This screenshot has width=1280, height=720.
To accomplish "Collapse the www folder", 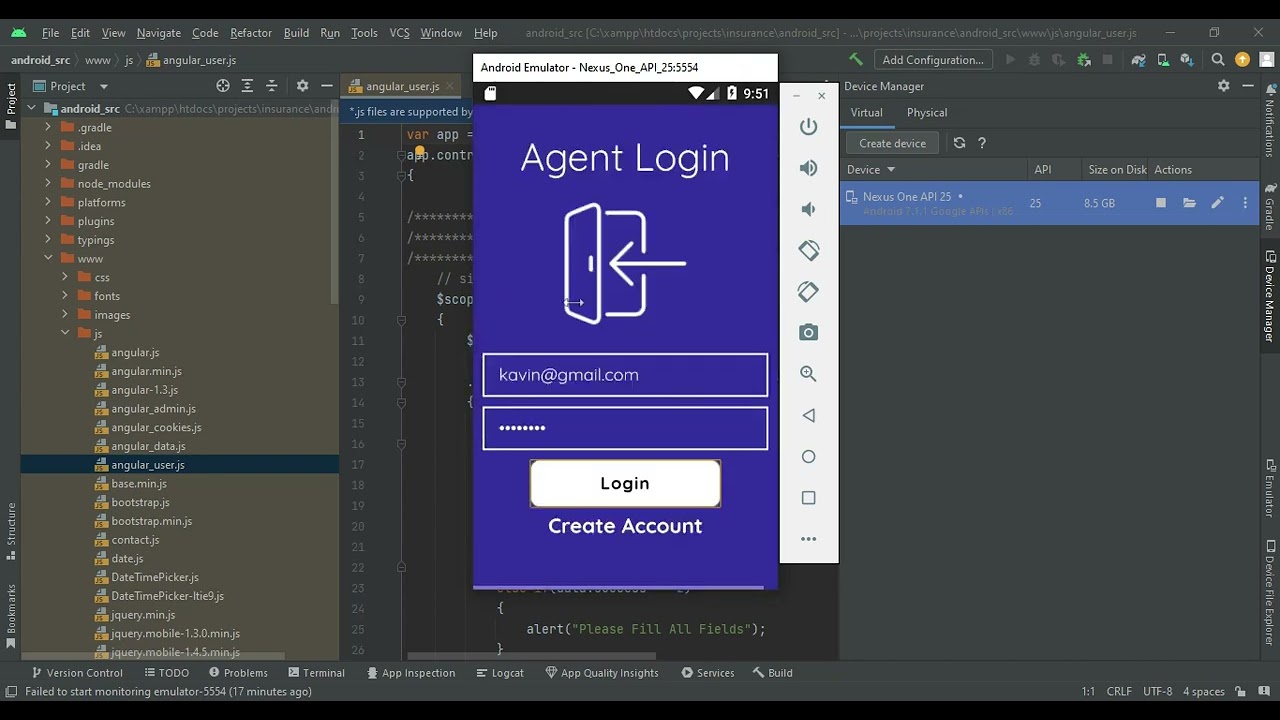I will 48,259.
